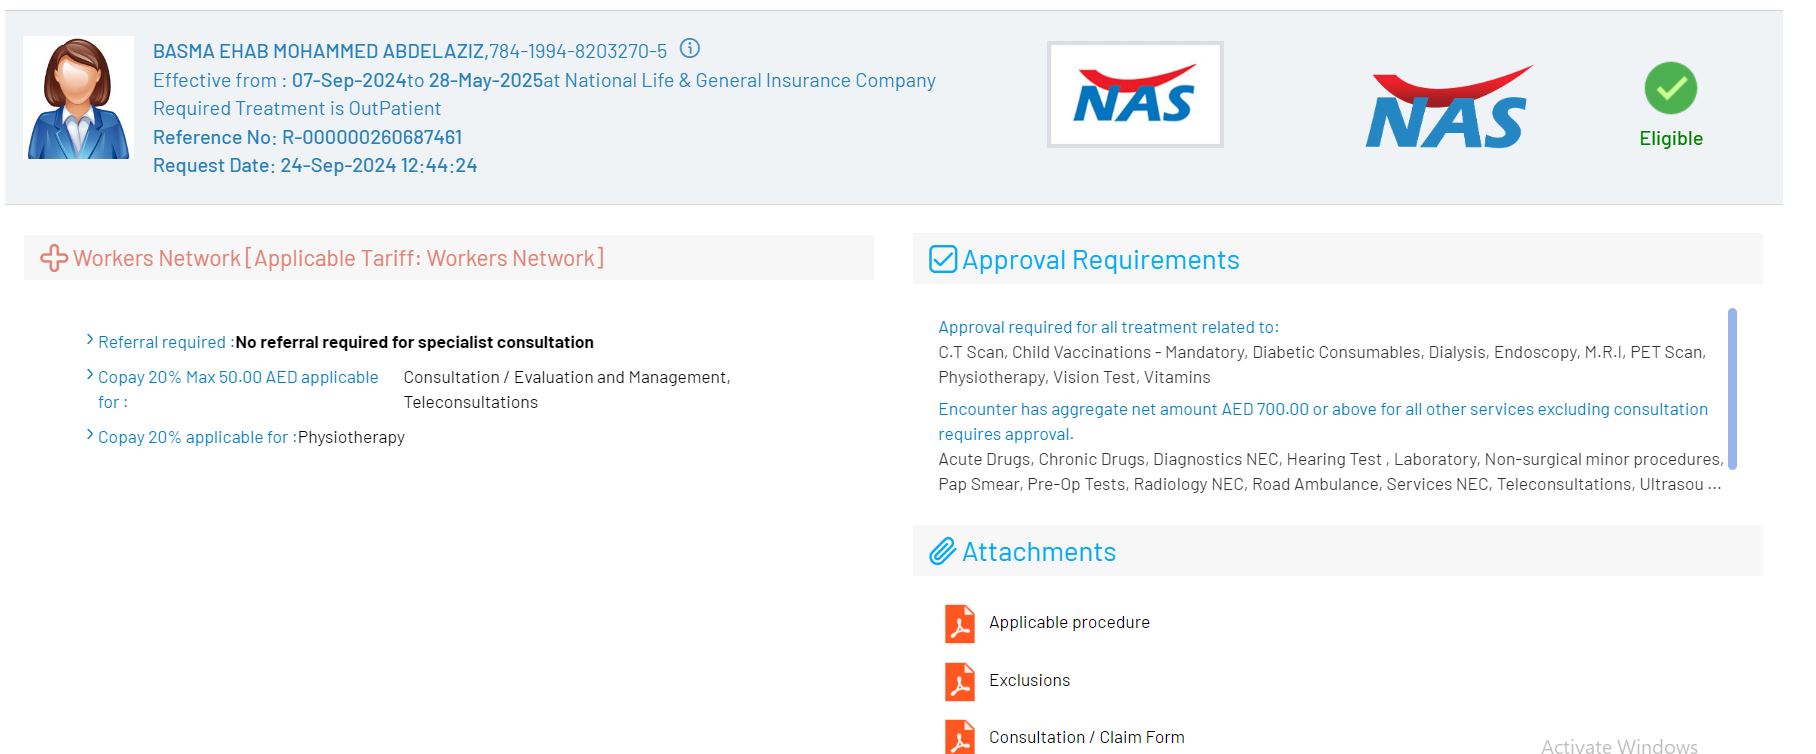Select the Workers Network tariff header
The height and width of the screenshot is (754, 1816).
(x=338, y=258)
